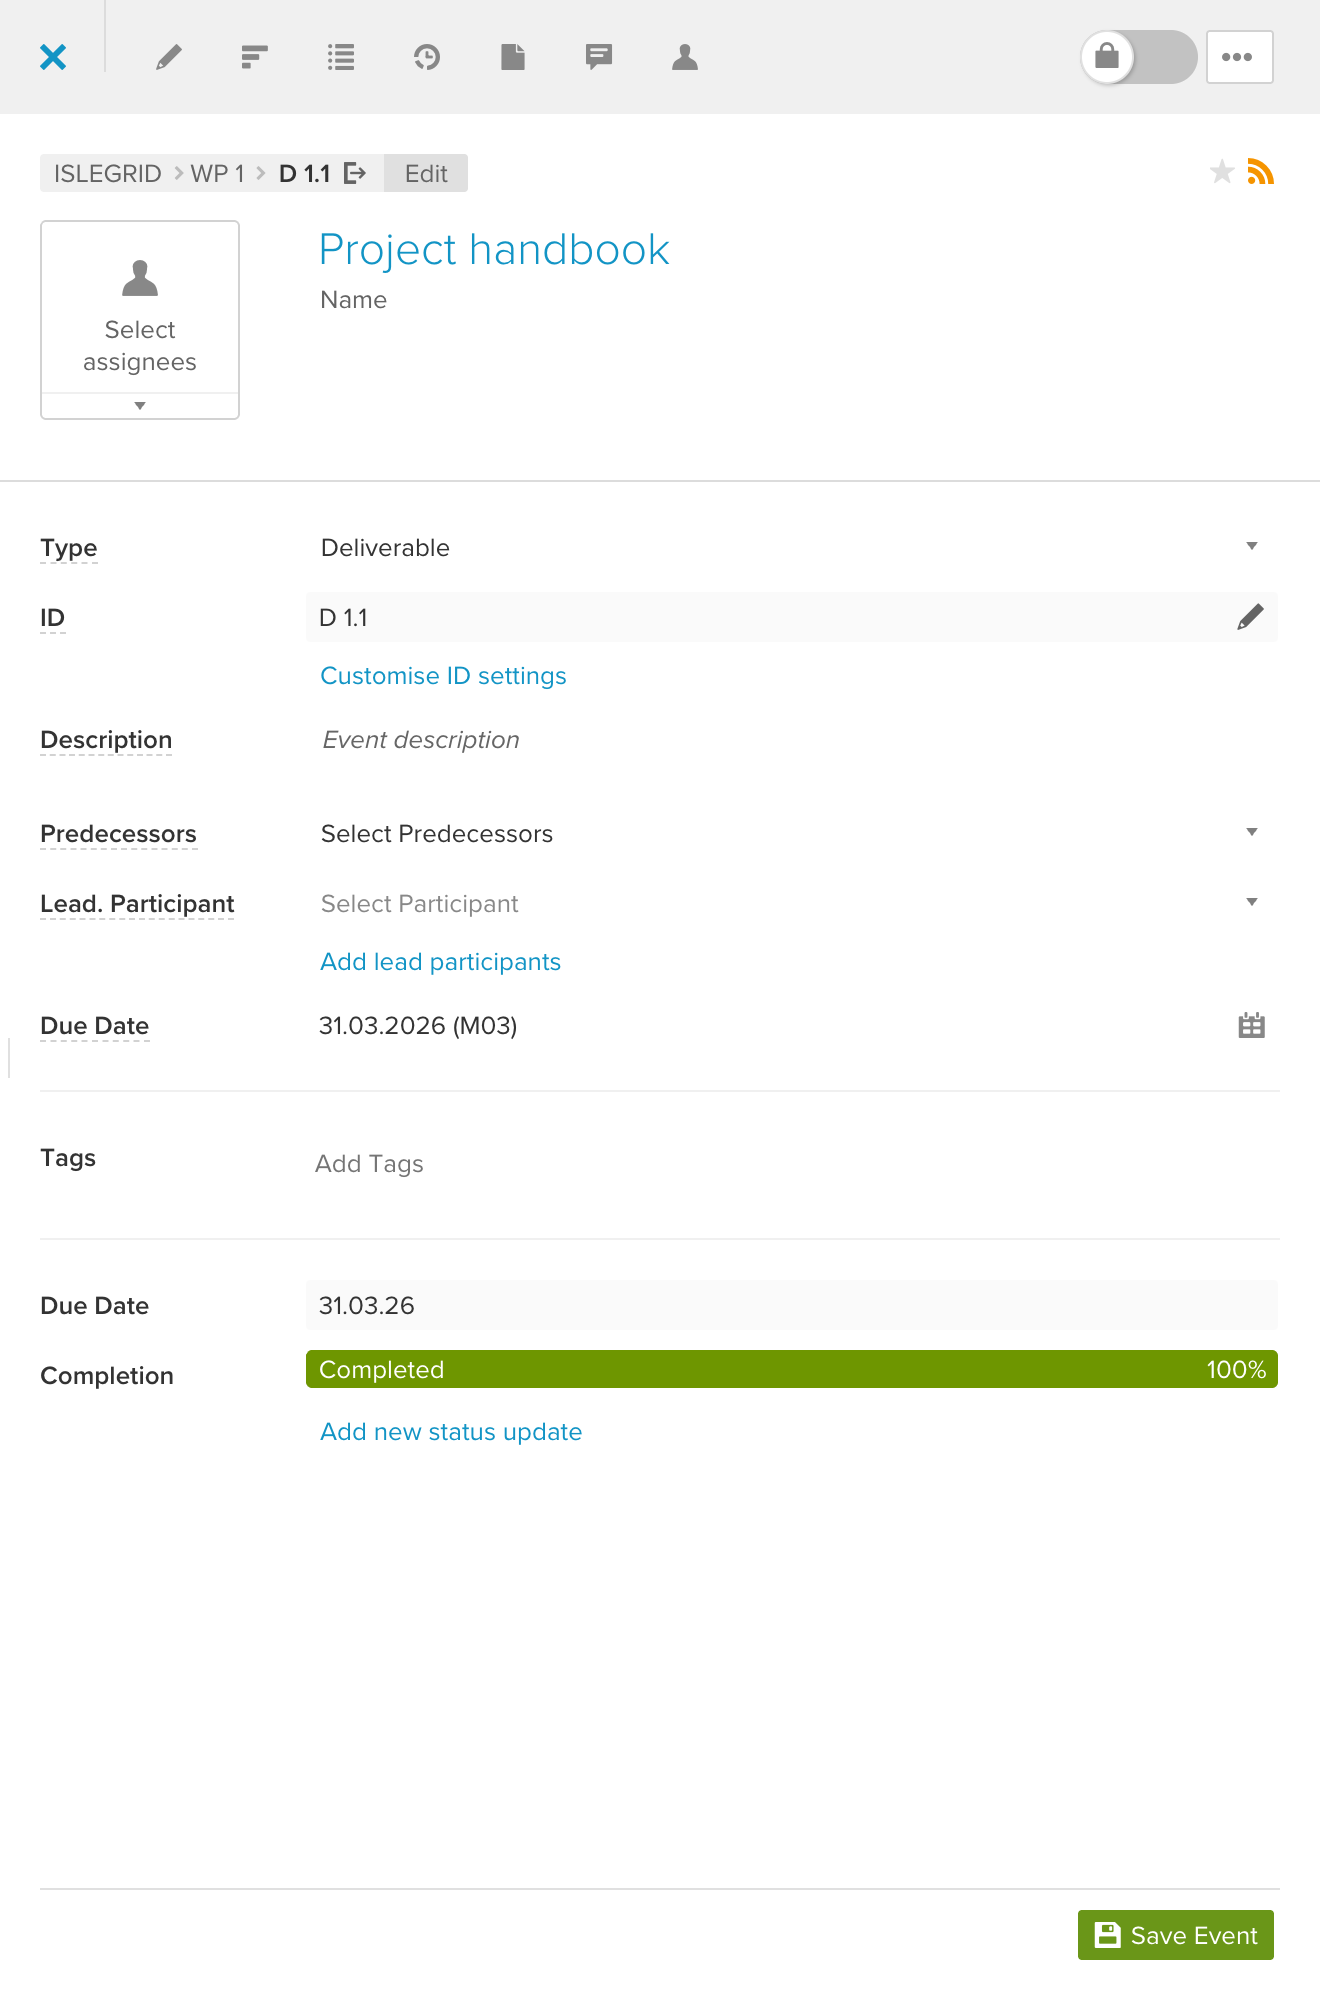Click the Add Tags field
The width and height of the screenshot is (1320, 2000).
tap(369, 1164)
